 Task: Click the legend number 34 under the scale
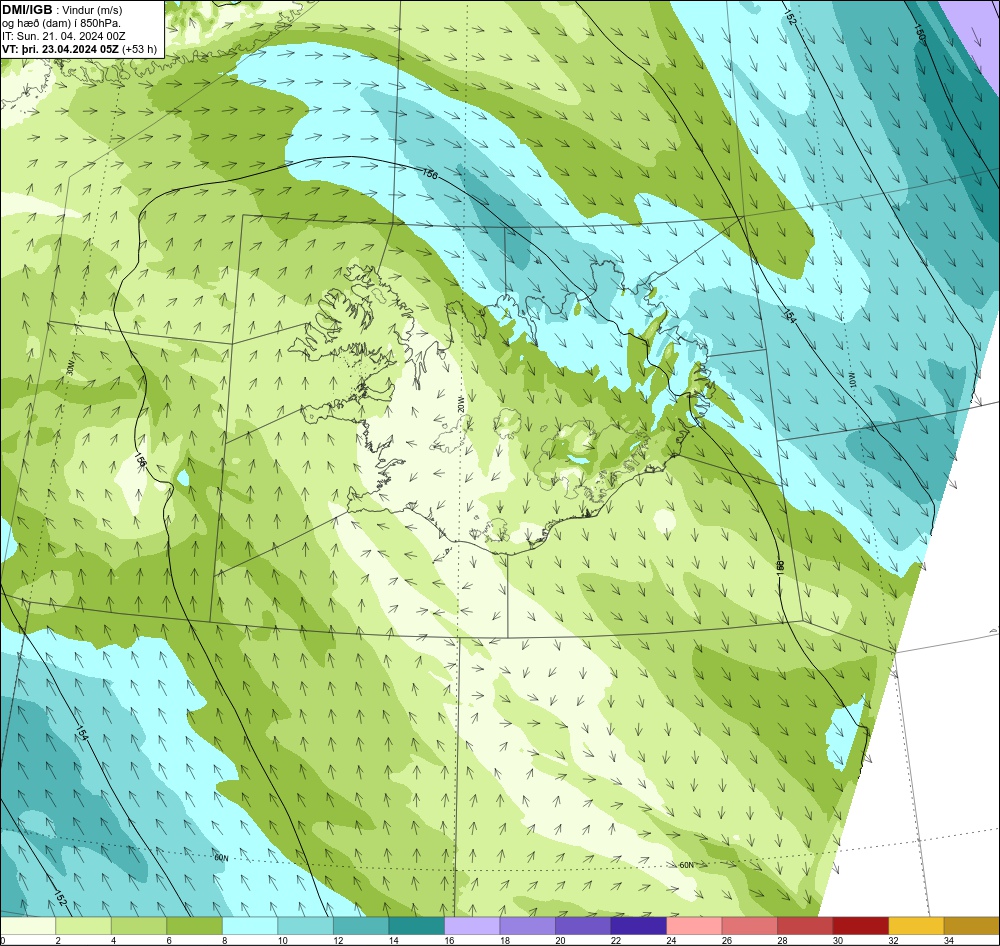coord(948,940)
